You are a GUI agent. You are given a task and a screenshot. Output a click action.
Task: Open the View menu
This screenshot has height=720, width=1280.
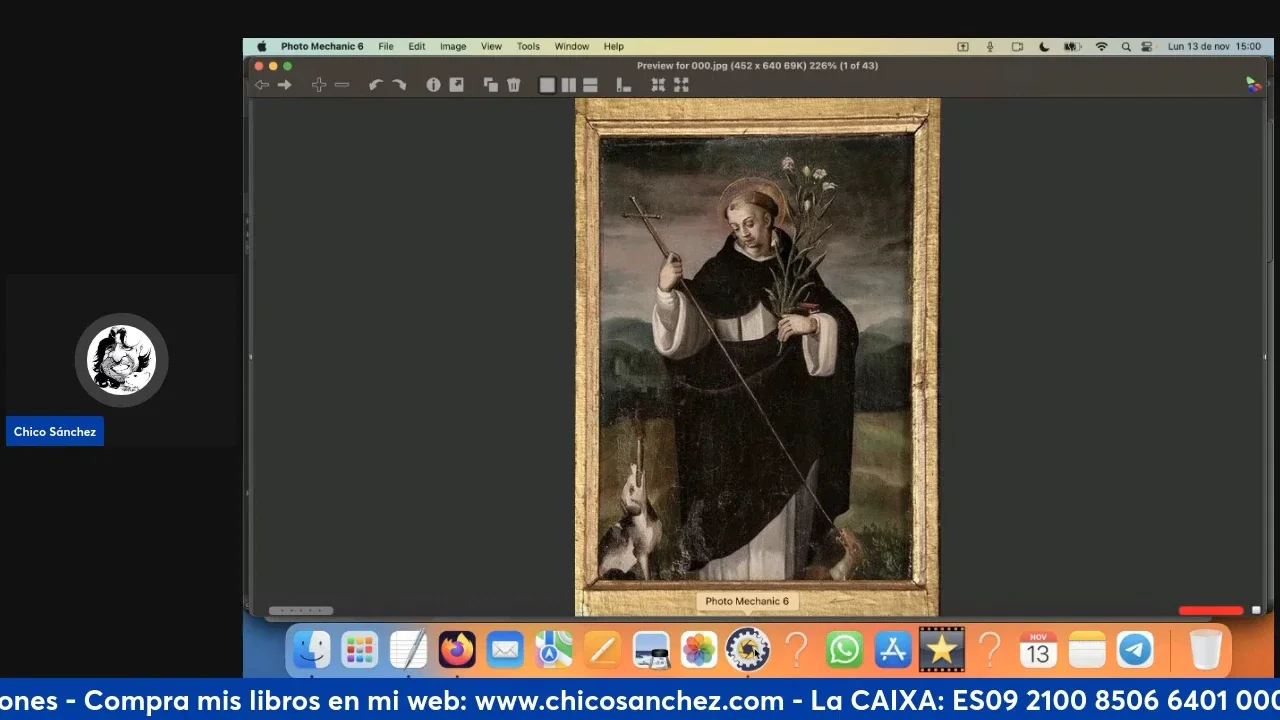tap(491, 46)
